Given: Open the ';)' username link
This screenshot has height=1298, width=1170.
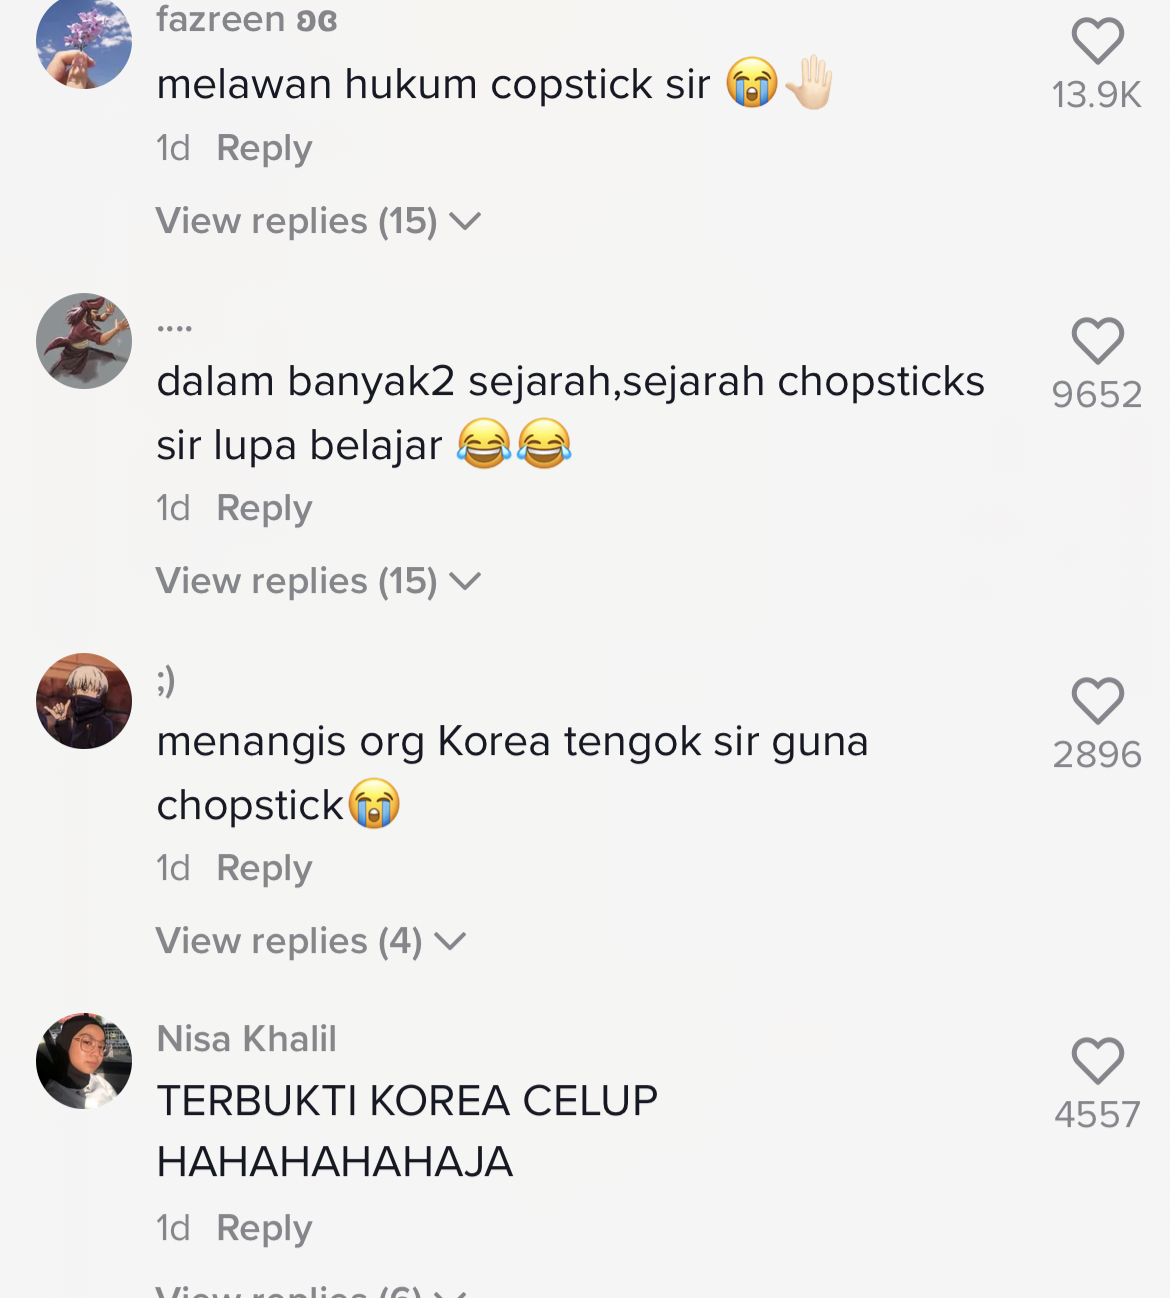Looking at the screenshot, I should point(166,680).
